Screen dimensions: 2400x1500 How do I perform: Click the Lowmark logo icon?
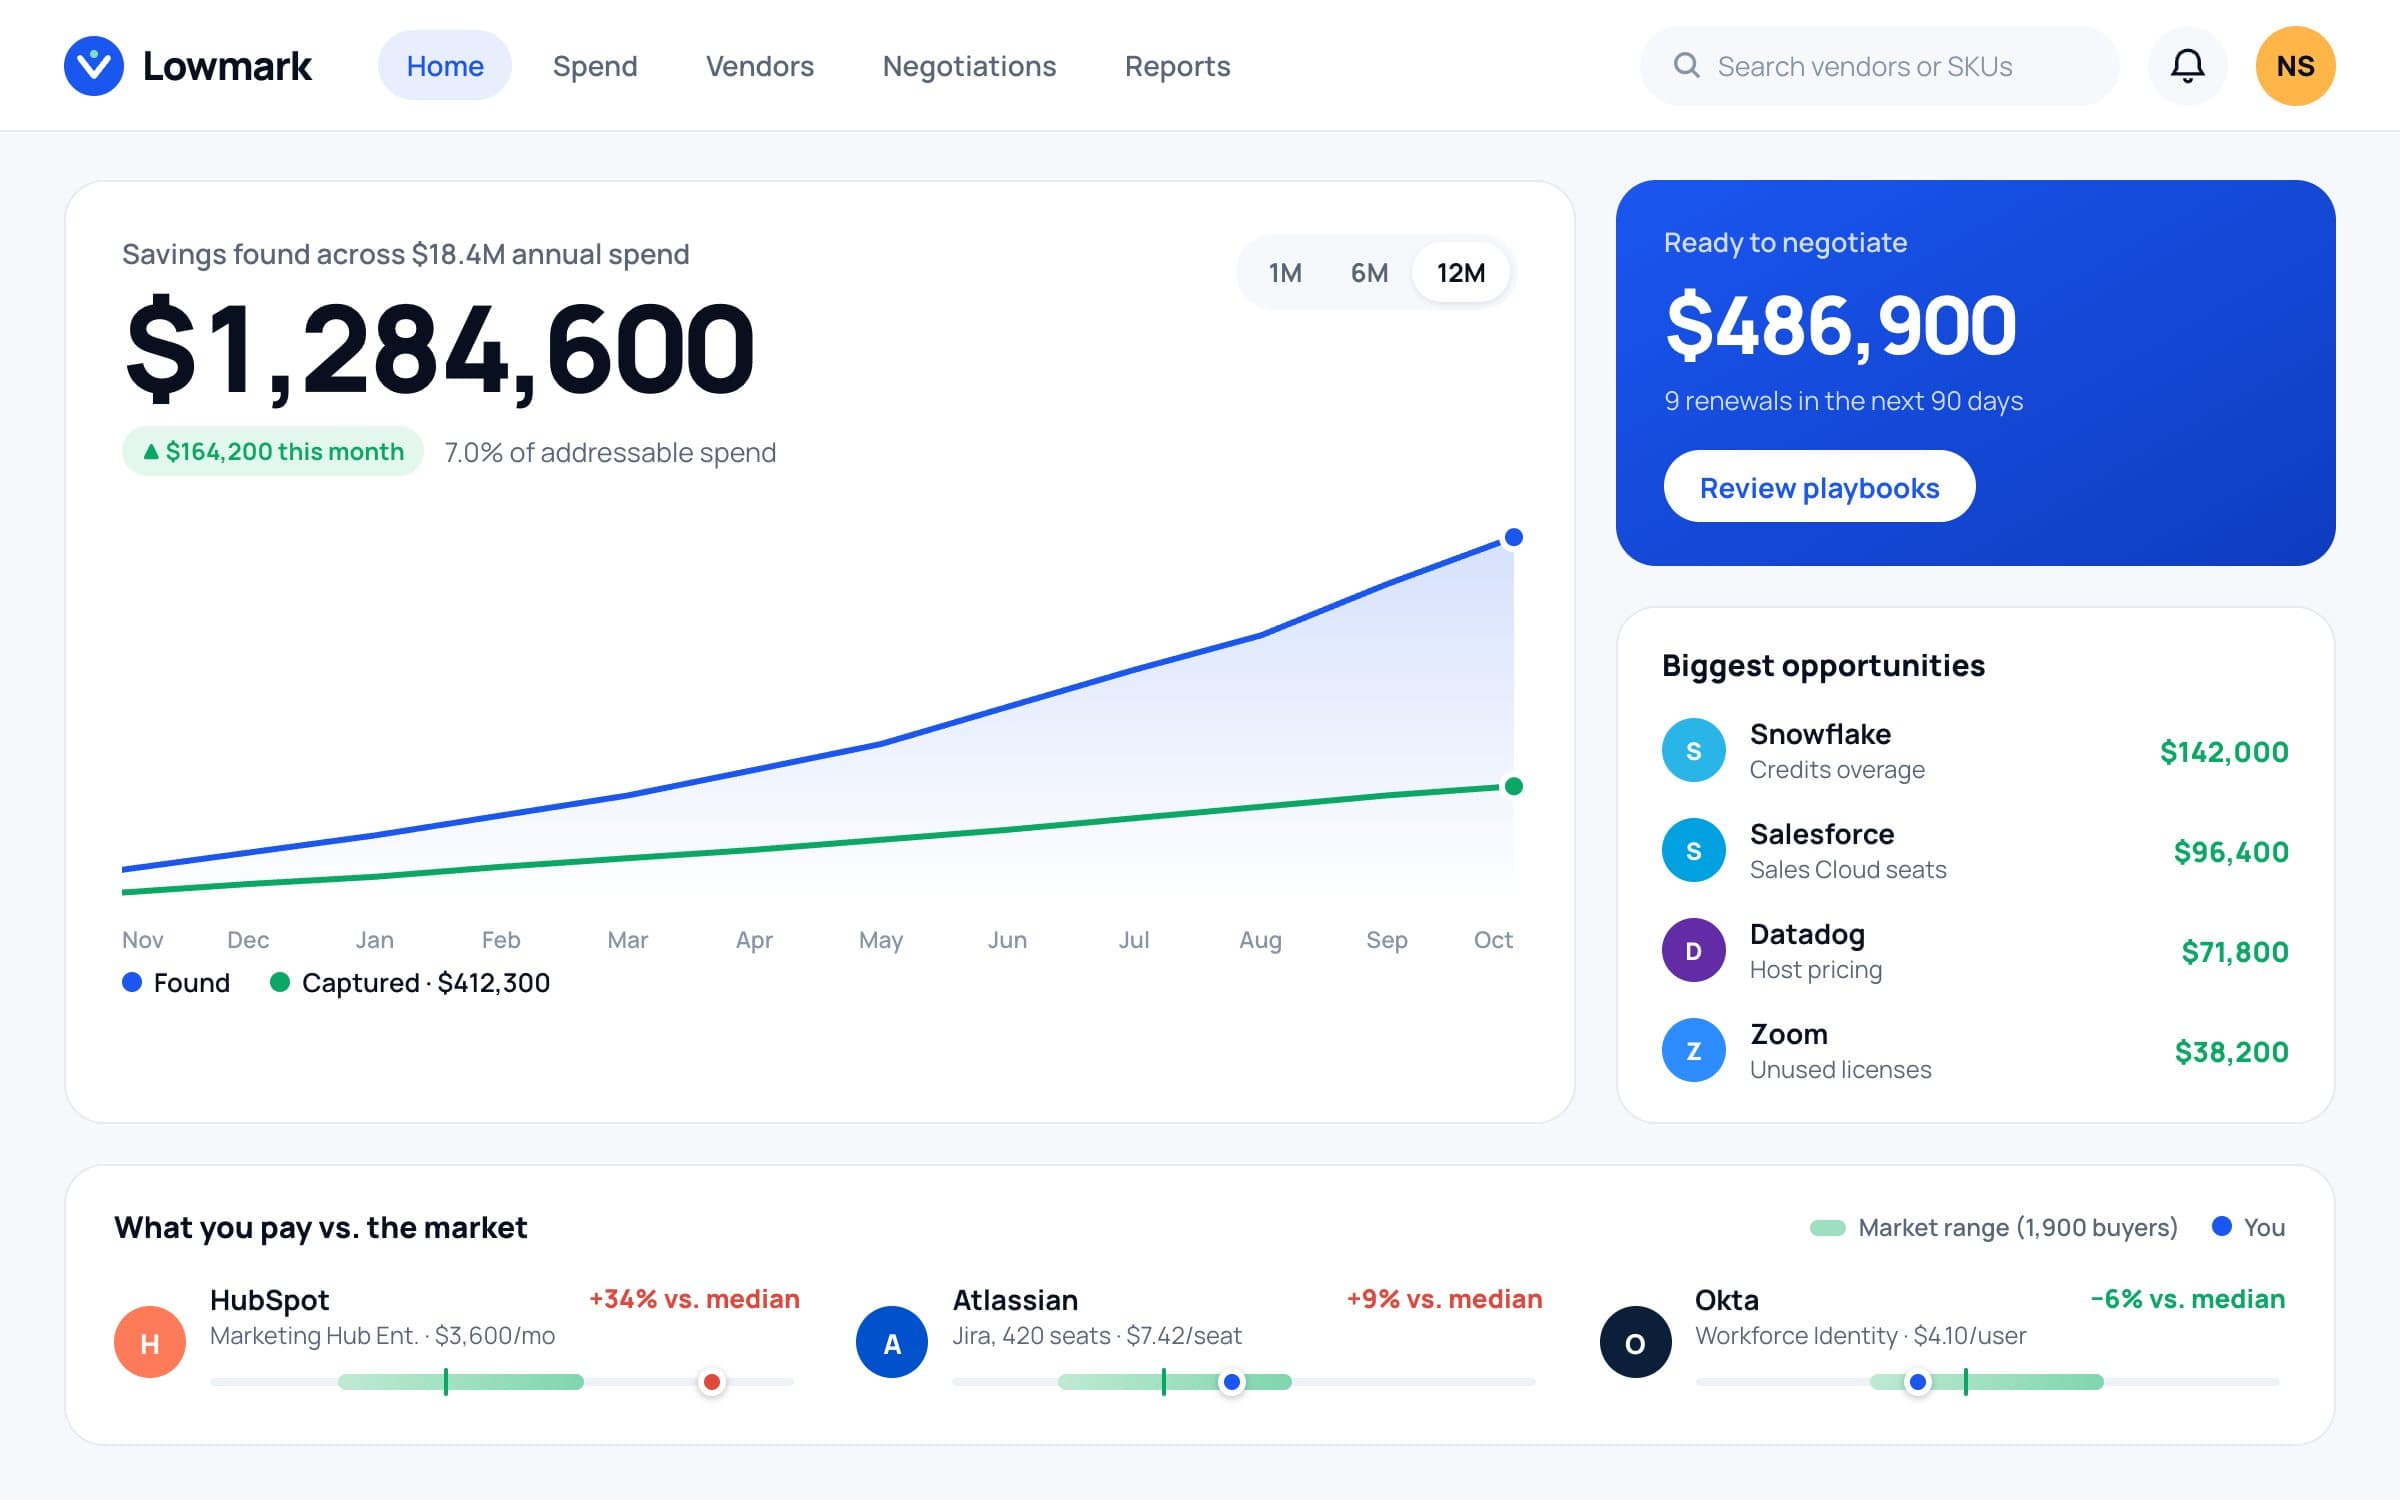click(x=93, y=66)
